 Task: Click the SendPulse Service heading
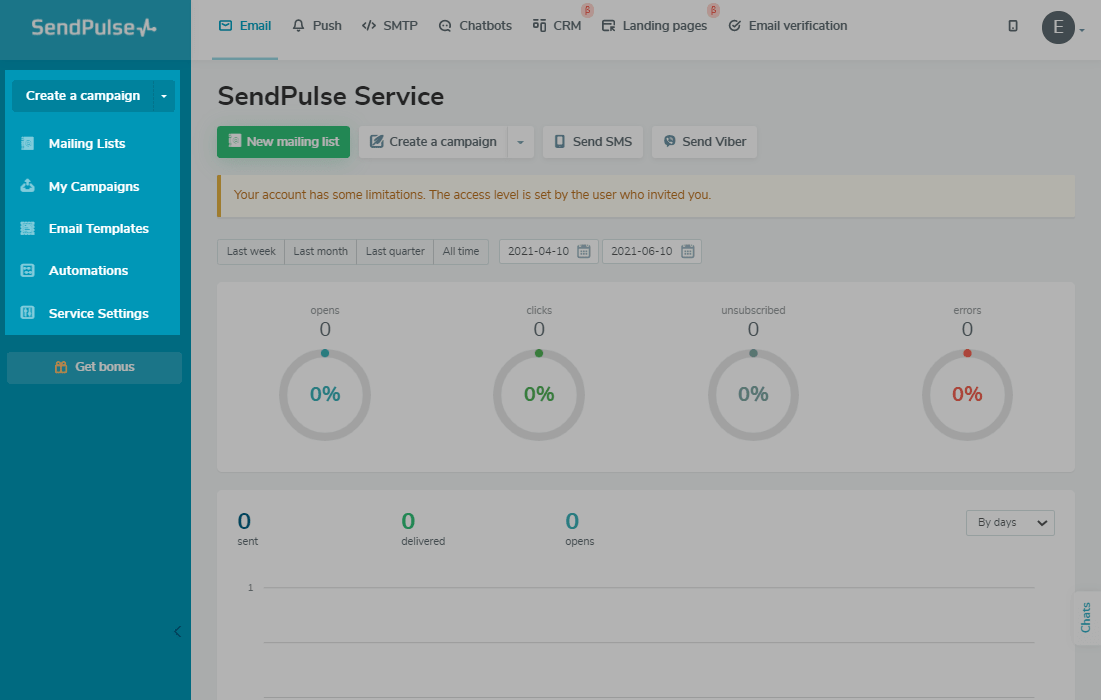point(331,96)
